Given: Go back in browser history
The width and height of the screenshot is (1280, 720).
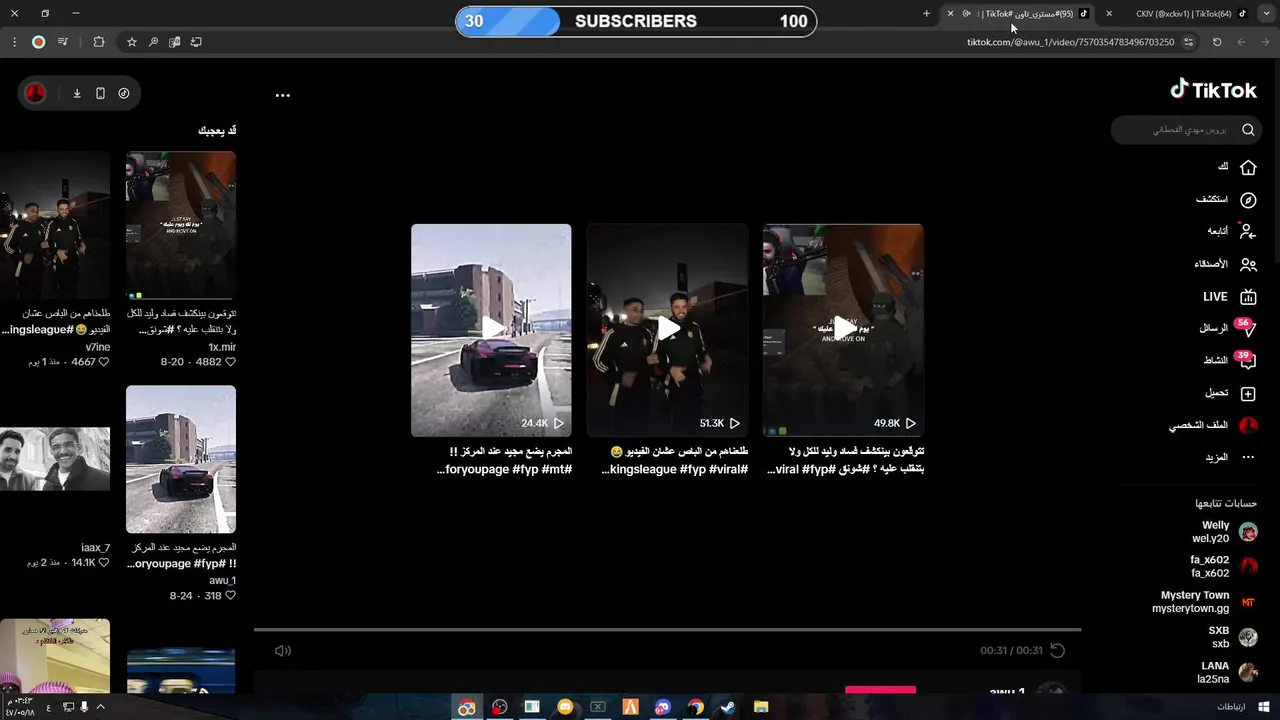Looking at the screenshot, I should tap(1266, 42).
